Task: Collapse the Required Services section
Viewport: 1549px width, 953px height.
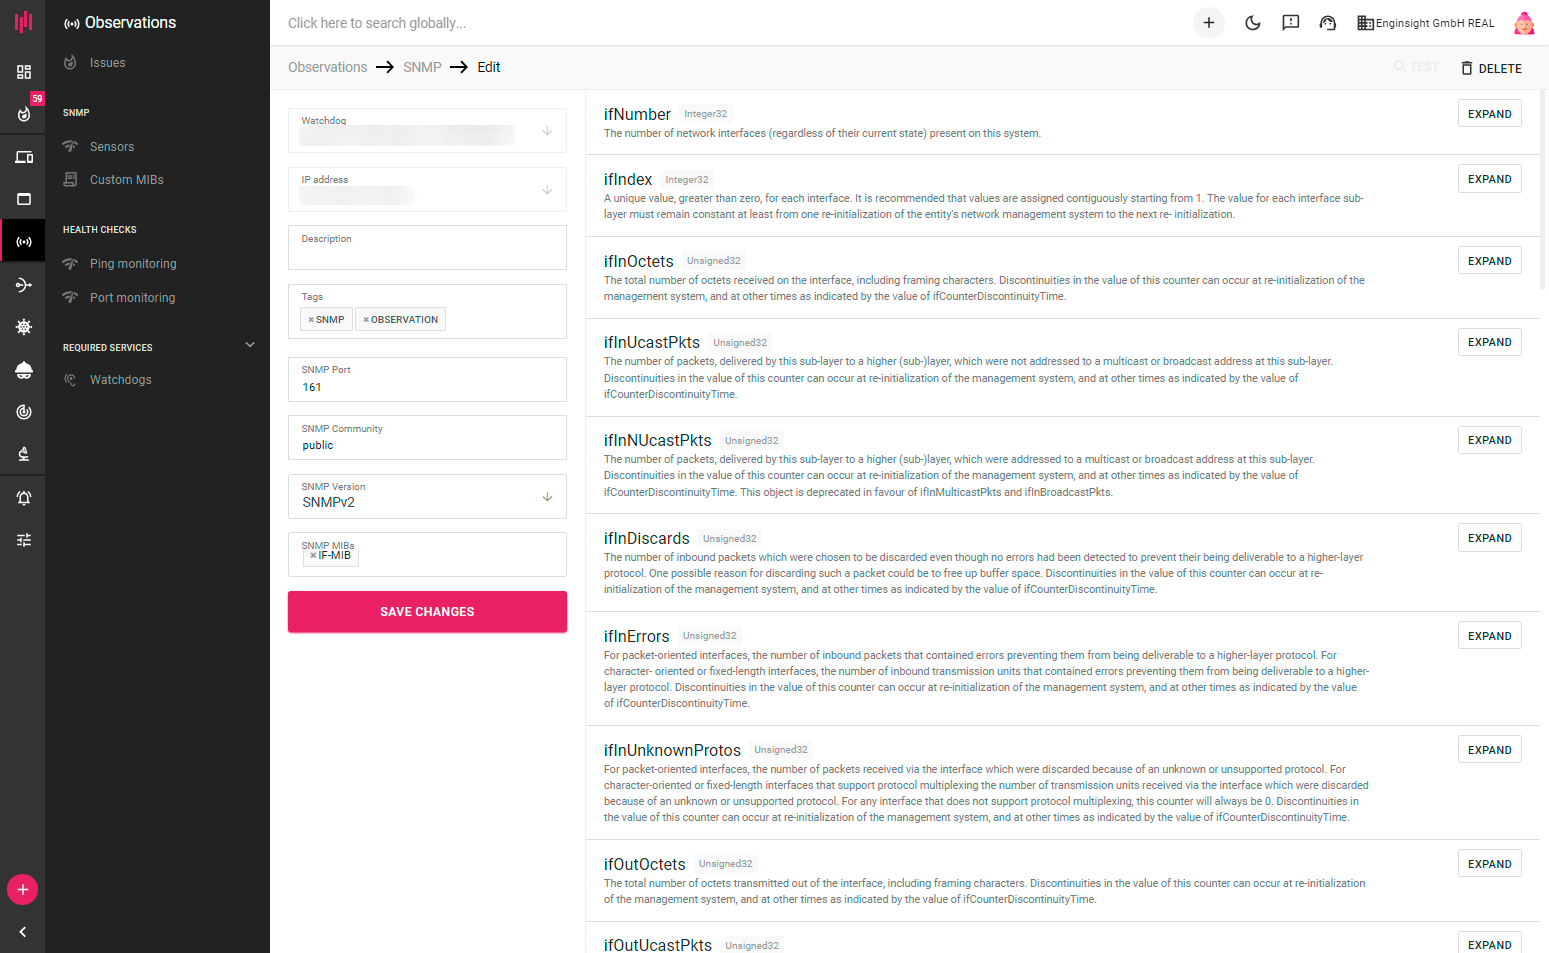Action: [x=250, y=345]
